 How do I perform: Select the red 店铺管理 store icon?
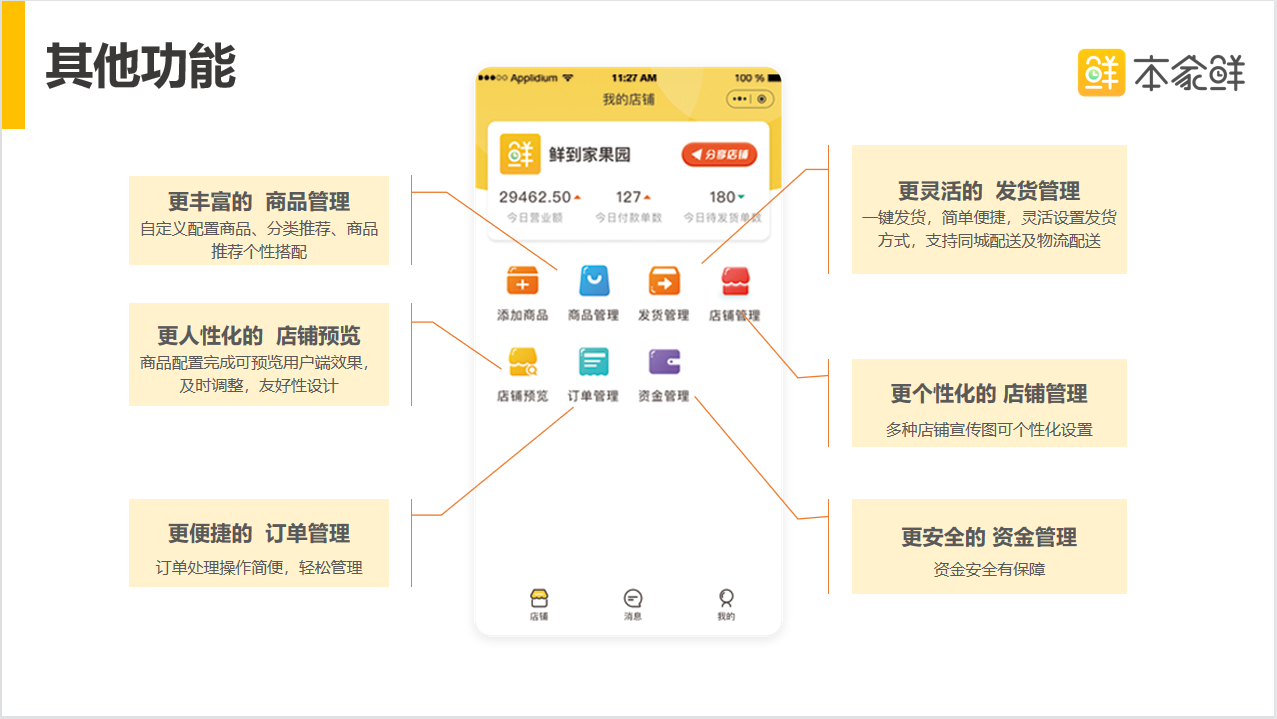click(x=735, y=282)
